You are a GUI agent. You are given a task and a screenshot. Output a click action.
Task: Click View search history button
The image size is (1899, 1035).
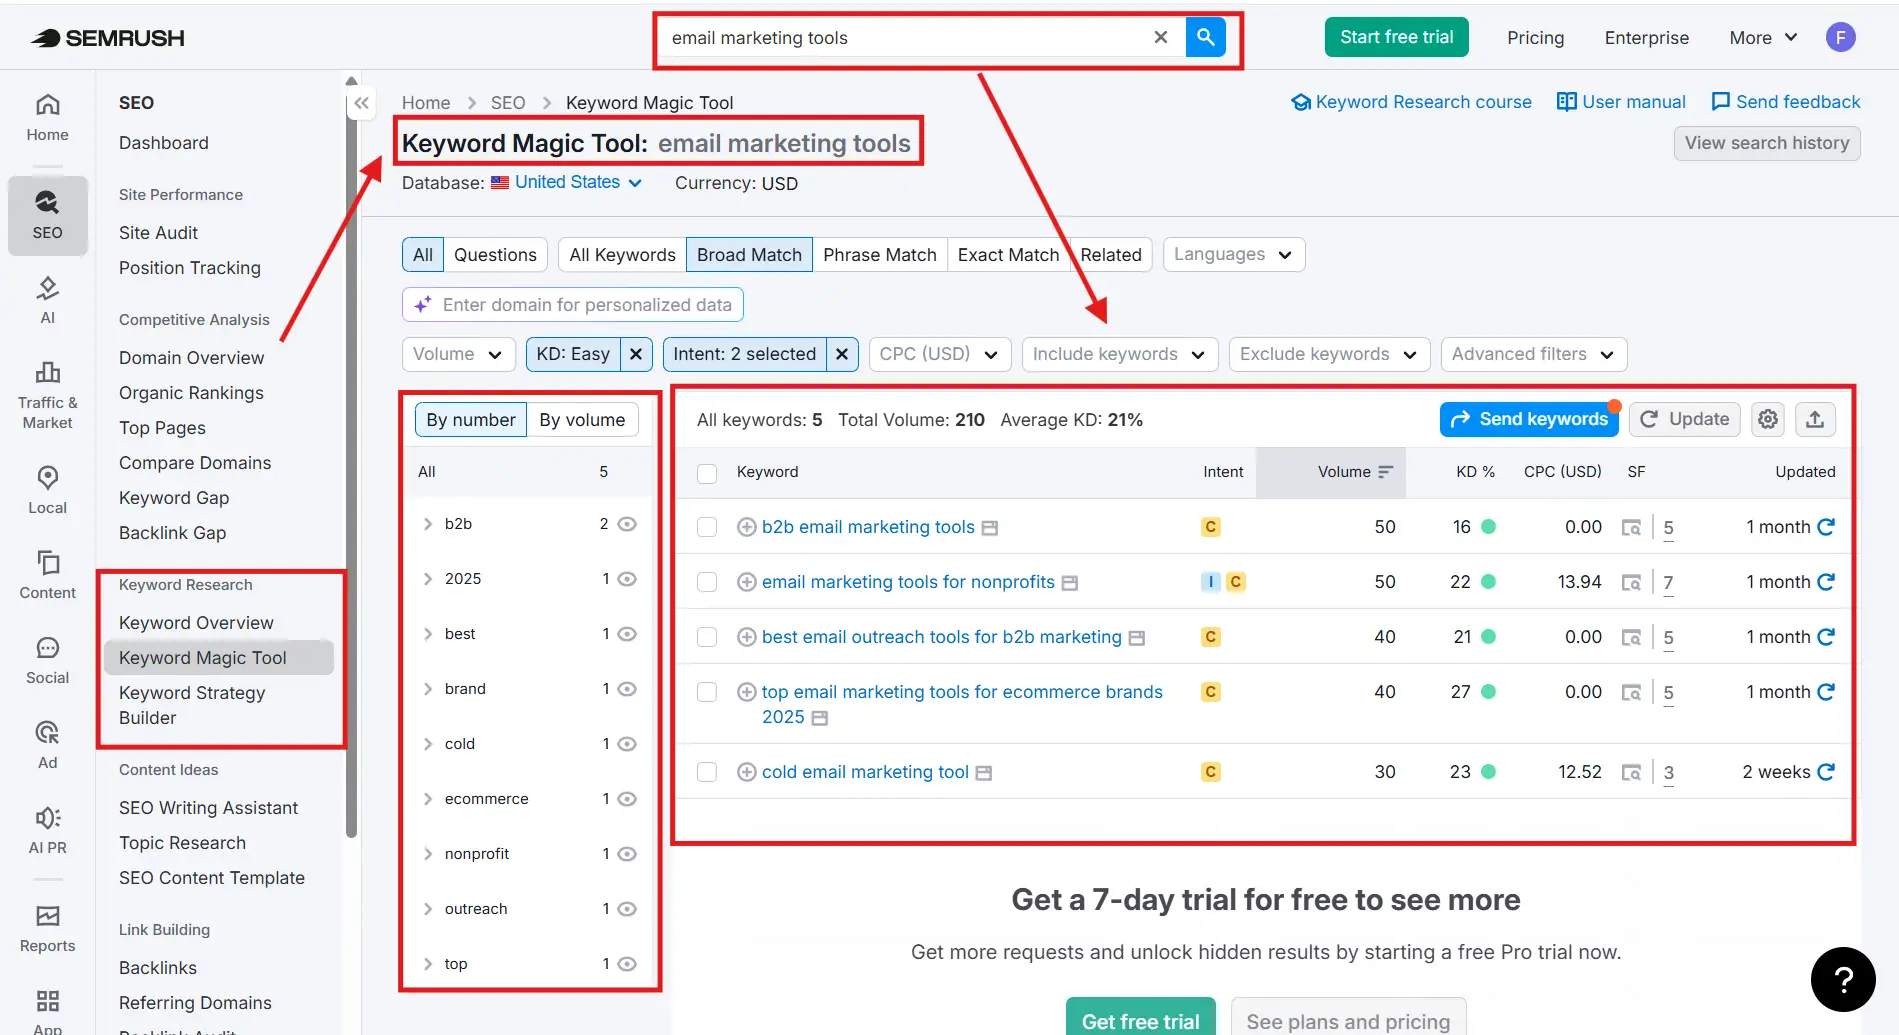coord(1766,143)
